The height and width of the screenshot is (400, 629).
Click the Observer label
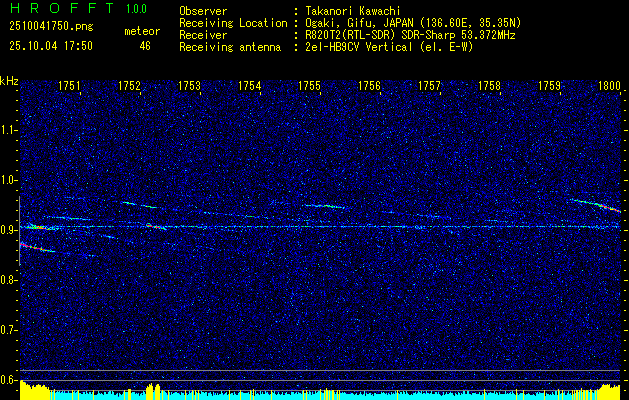pyautogui.click(x=203, y=11)
